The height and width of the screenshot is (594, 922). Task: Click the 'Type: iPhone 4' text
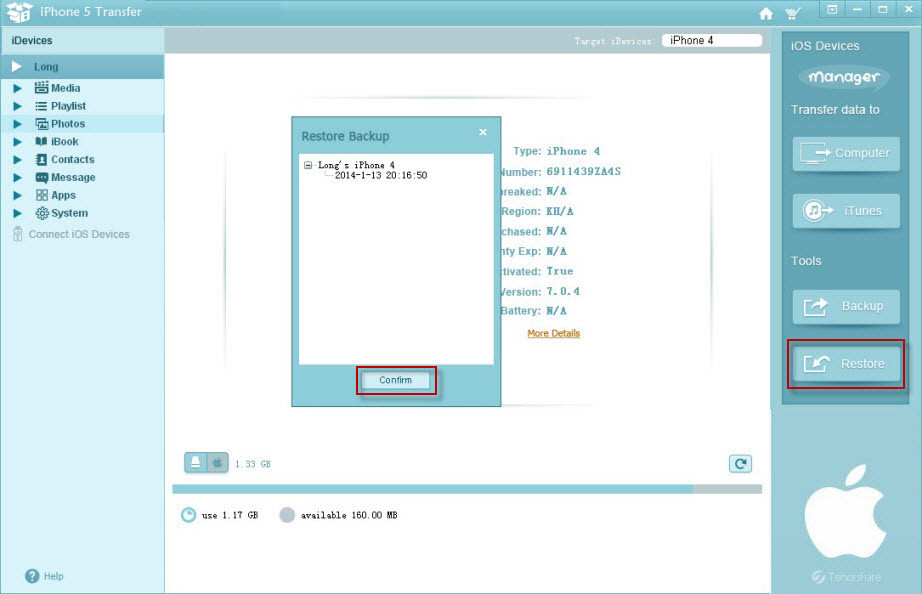[556, 151]
